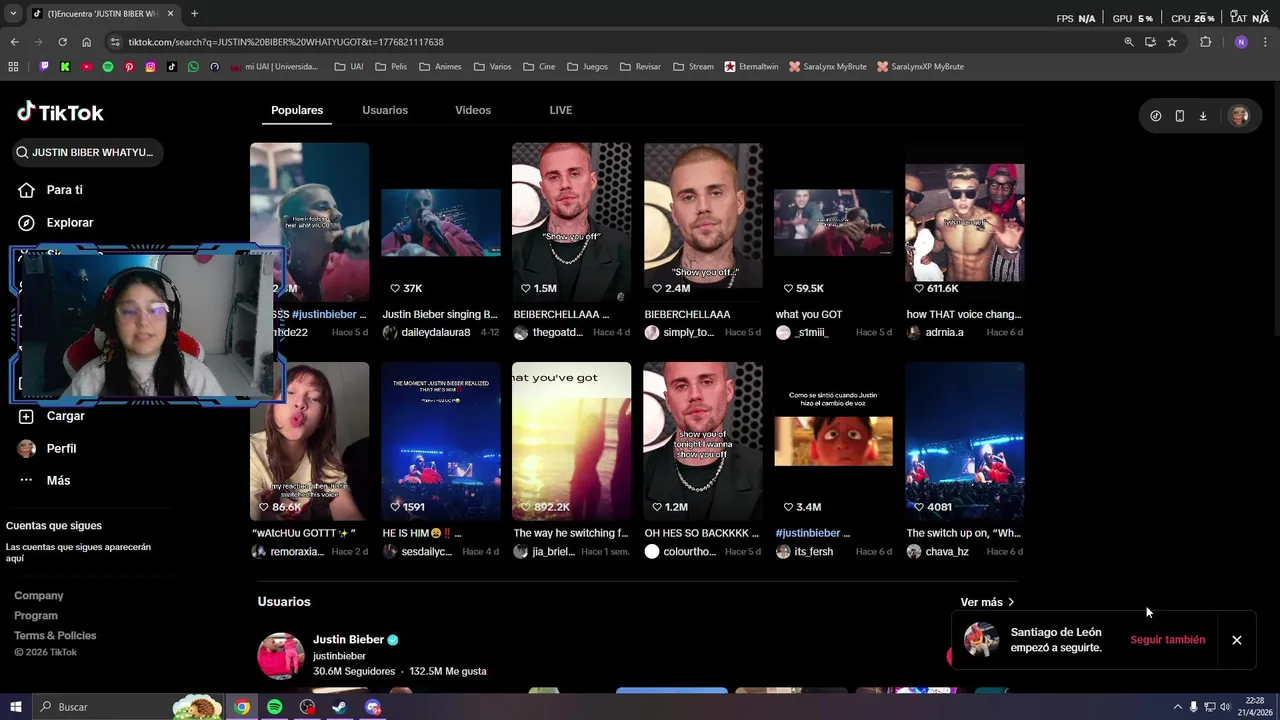The image size is (1280, 720).
Task: Open the Instagram bookmark icon
Action: pos(151,67)
